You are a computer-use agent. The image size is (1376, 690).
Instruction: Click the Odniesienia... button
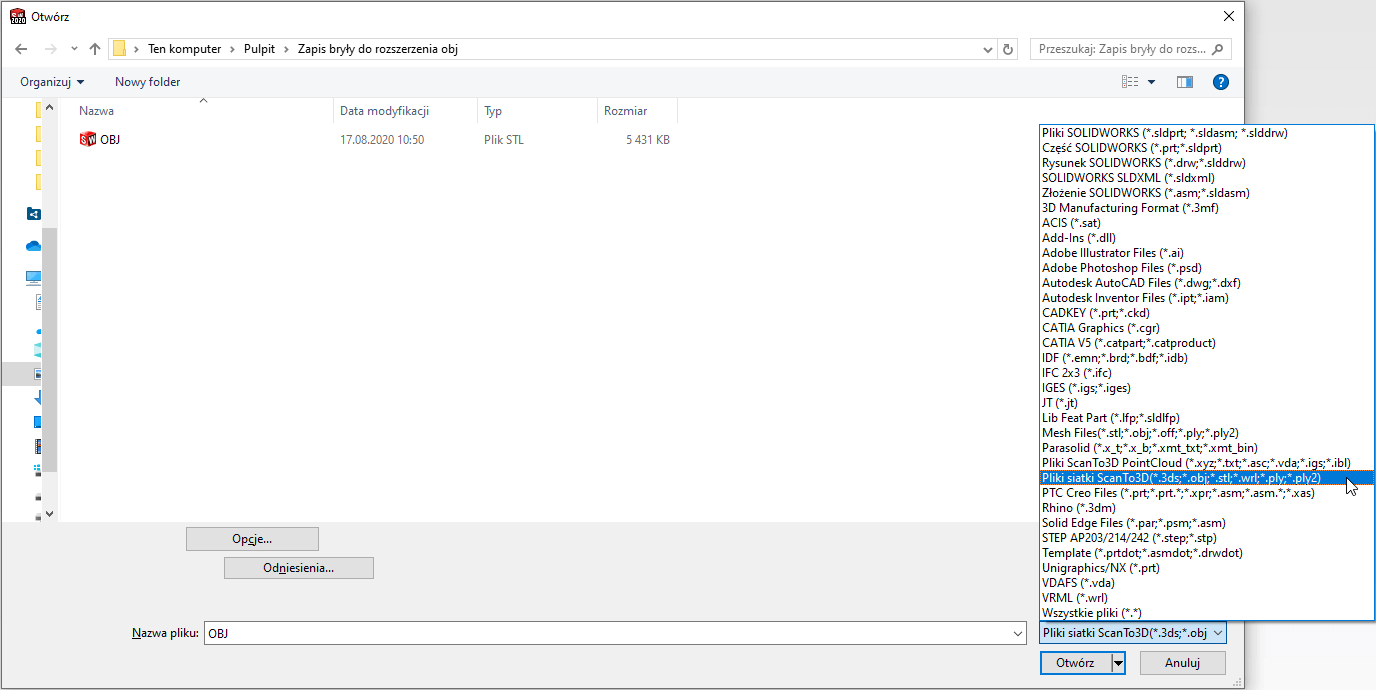point(299,568)
